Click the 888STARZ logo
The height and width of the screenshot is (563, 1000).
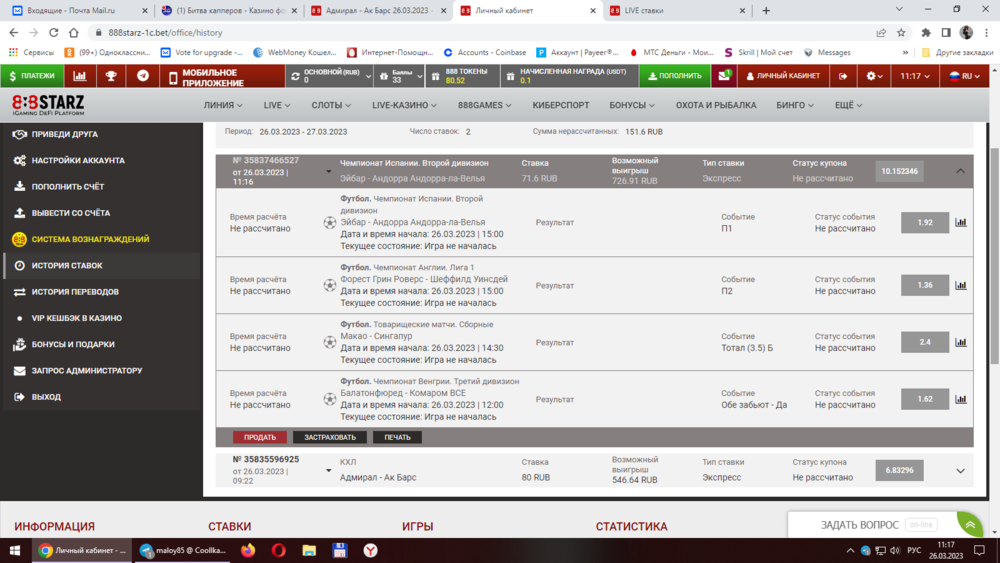[x=48, y=105]
